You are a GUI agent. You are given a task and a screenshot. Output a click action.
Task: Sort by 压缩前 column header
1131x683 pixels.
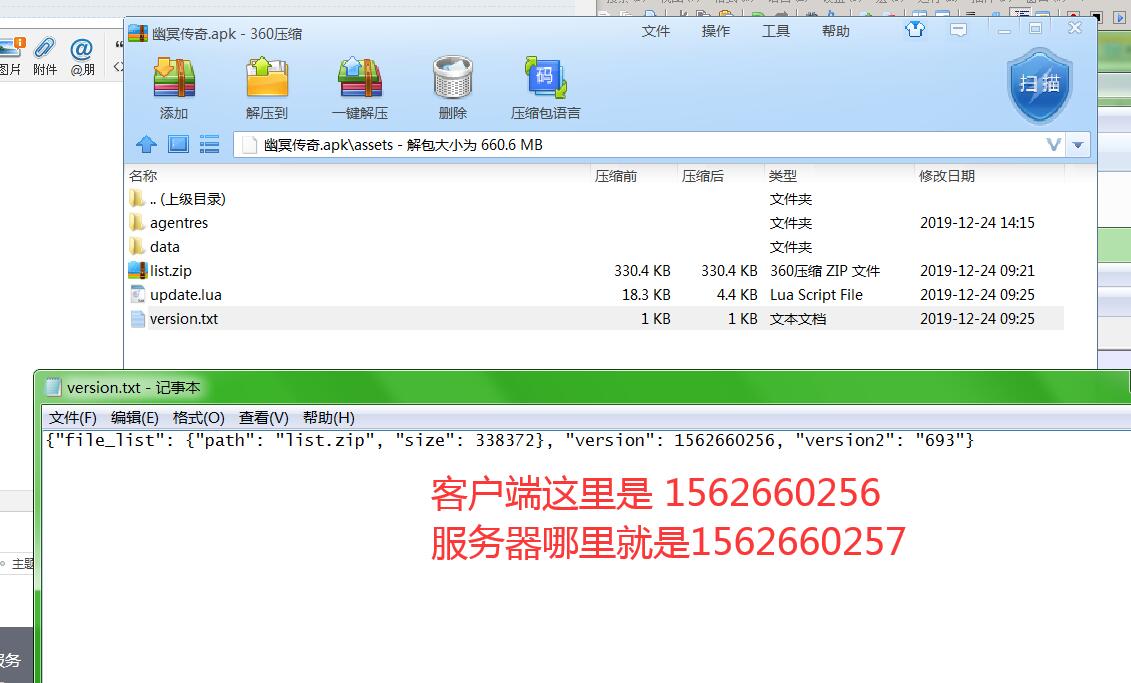click(616, 176)
